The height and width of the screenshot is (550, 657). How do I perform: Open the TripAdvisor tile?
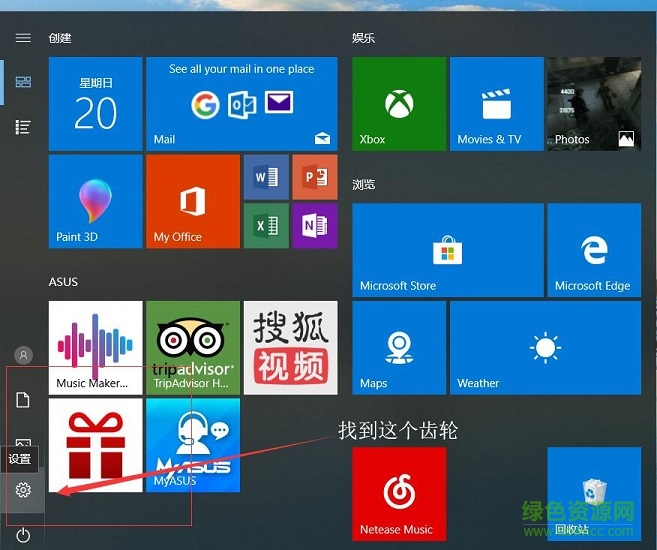[193, 348]
